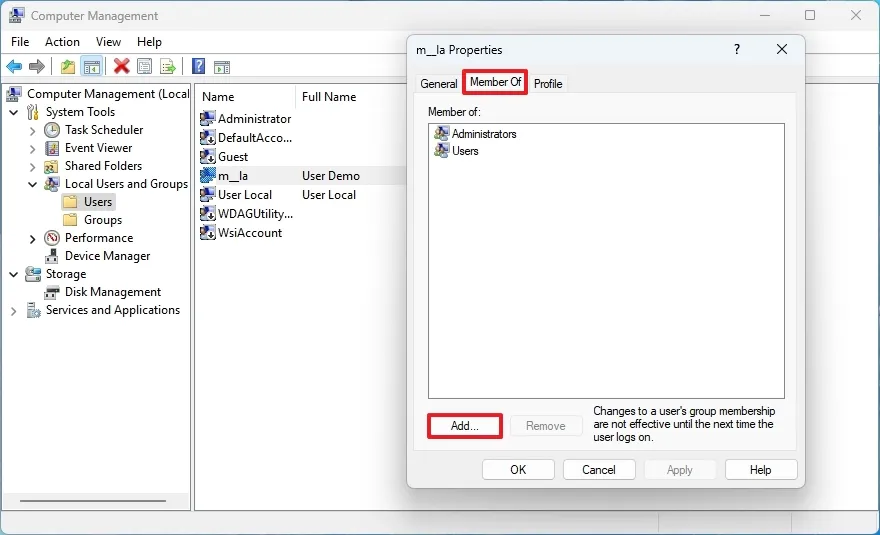Collapse the Local Users and Groups node

(33, 184)
